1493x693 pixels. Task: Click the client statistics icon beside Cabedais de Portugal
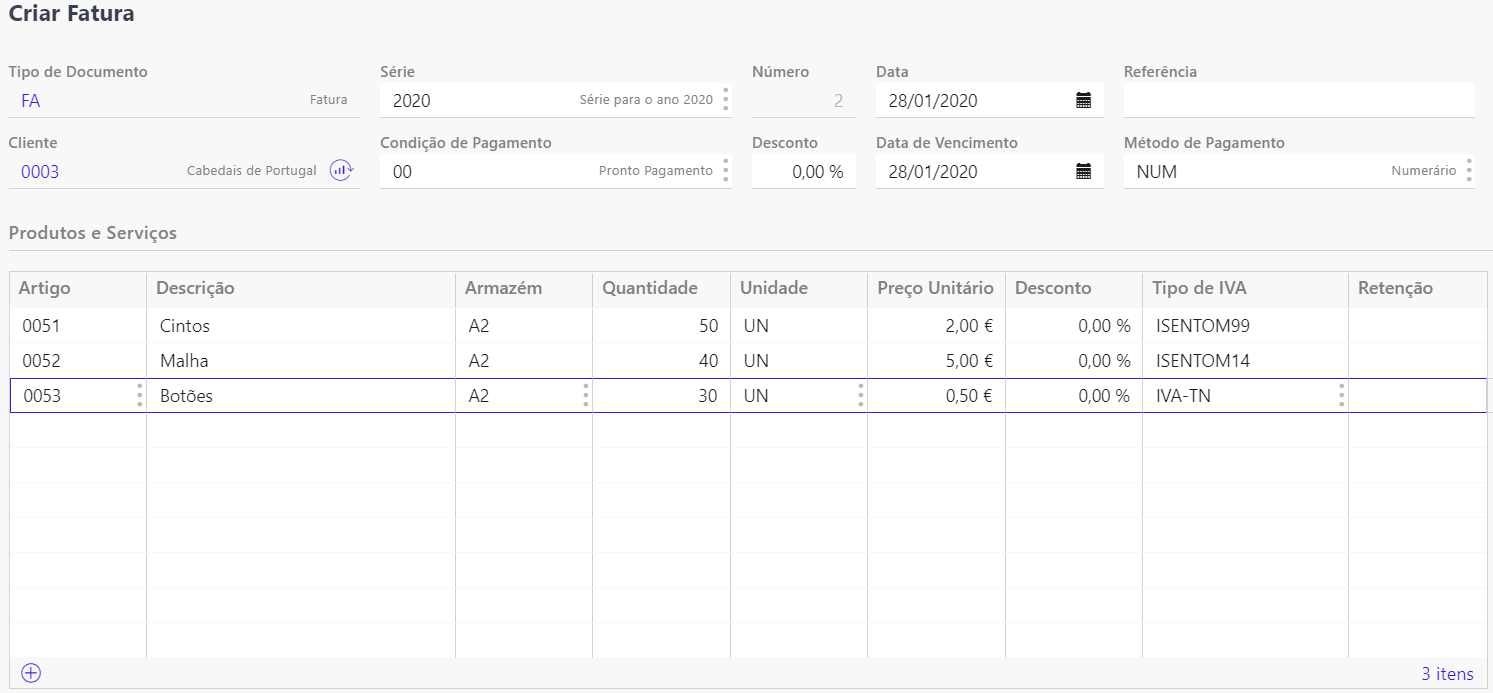click(x=342, y=171)
